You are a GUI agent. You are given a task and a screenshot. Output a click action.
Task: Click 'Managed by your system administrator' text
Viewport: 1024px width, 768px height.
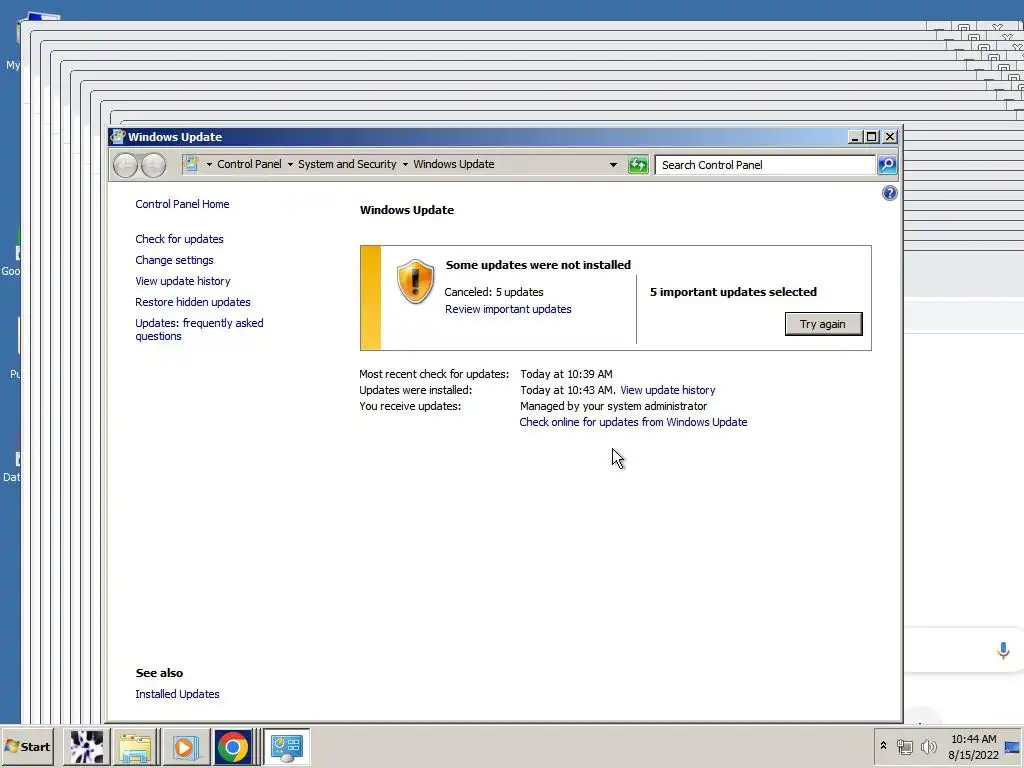613,406
